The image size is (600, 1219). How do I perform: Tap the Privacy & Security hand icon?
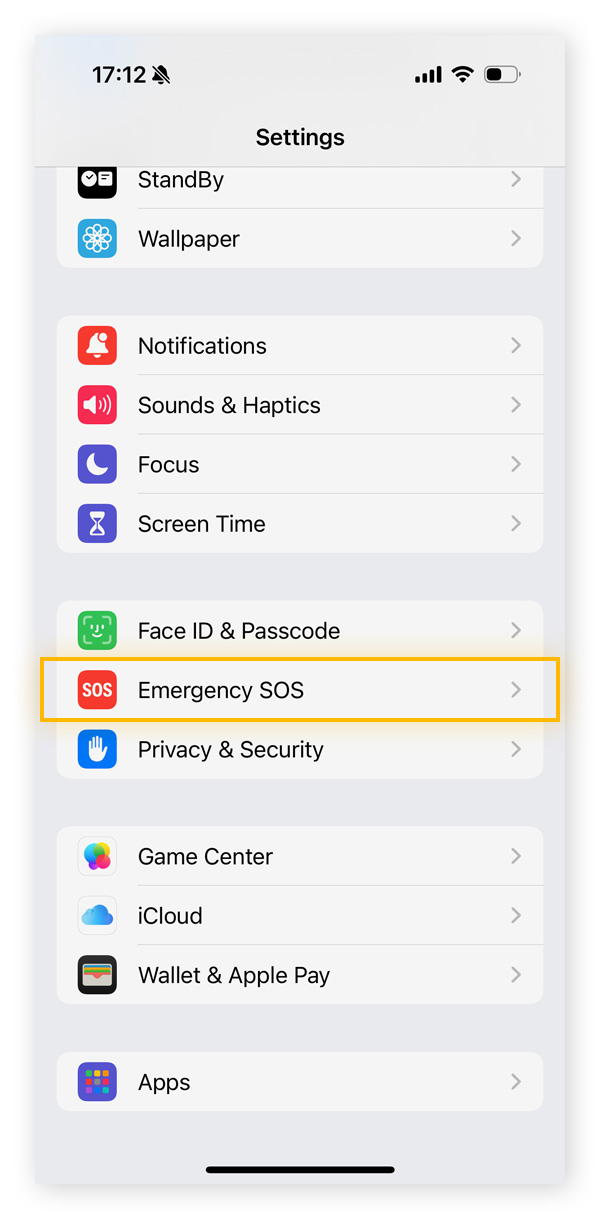click(x=97, y=749)
